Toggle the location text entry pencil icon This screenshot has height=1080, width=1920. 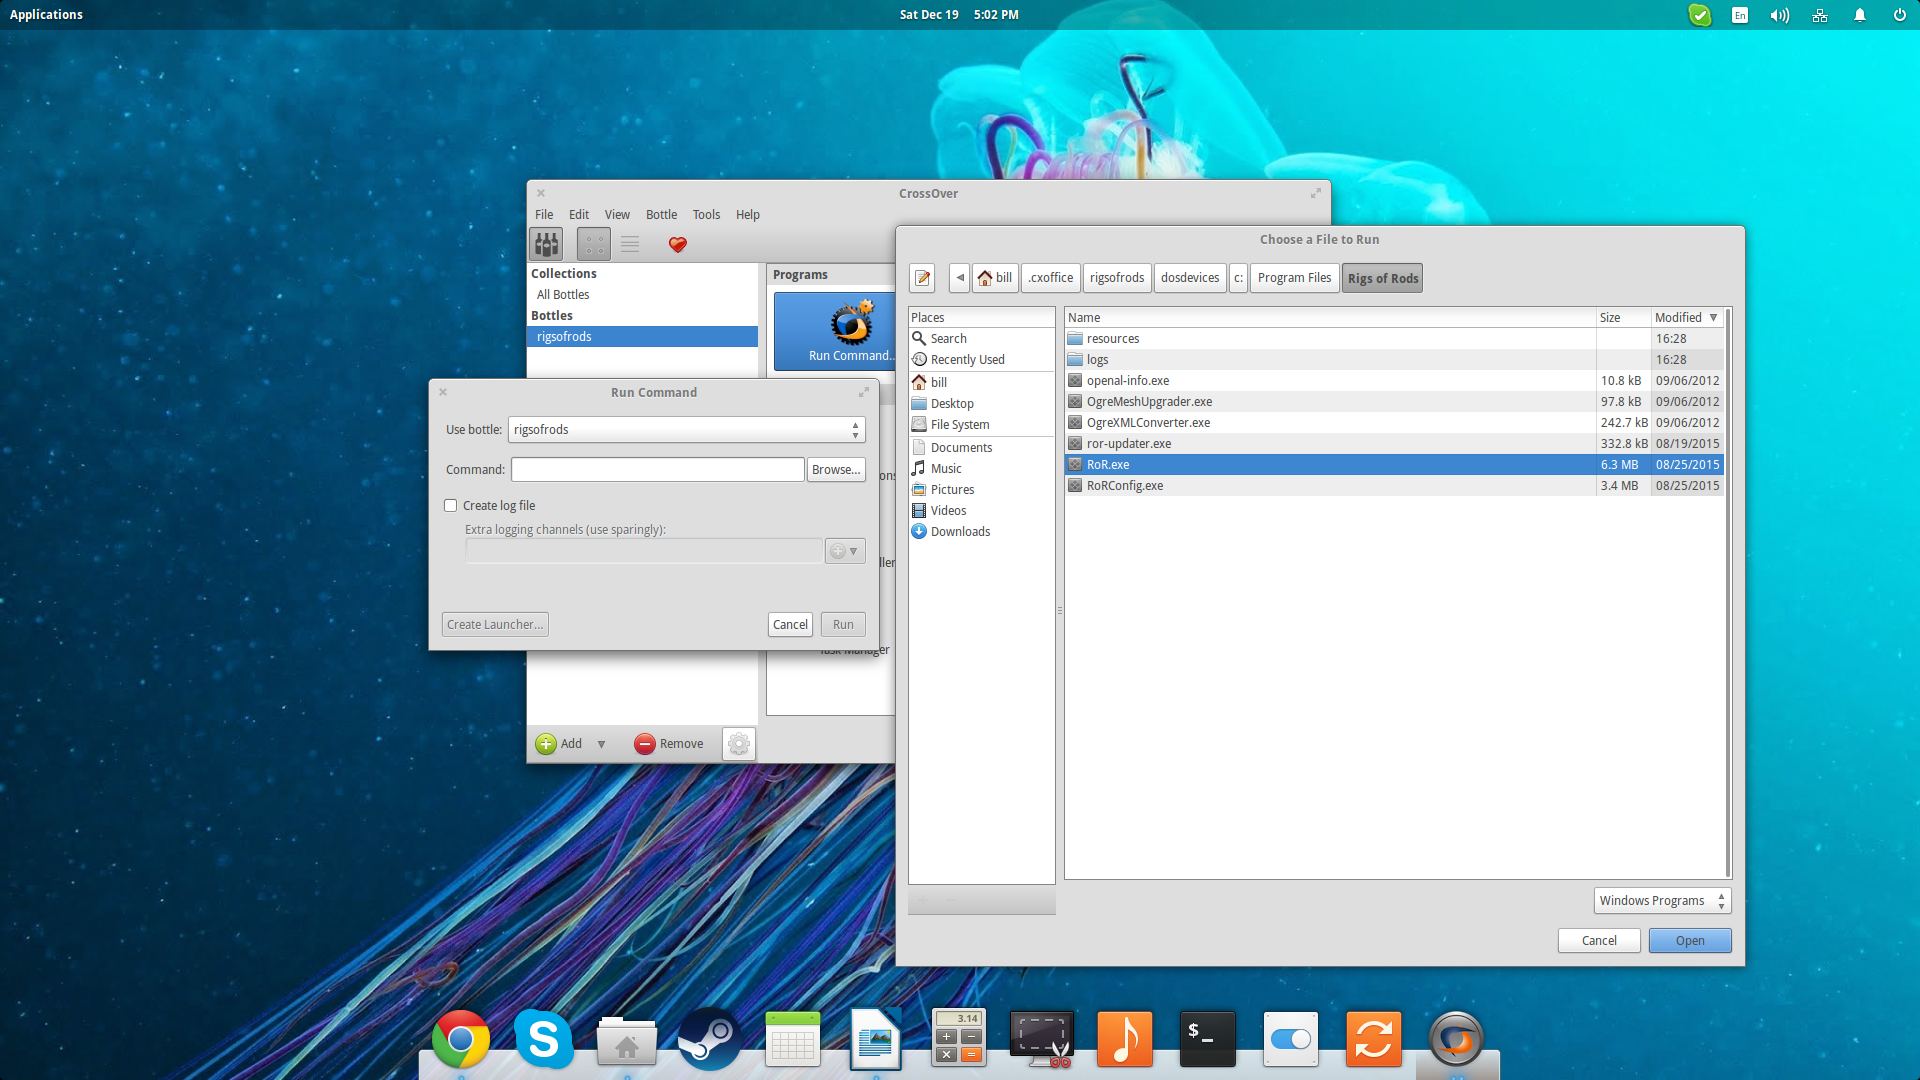click(x=922, y=278)
